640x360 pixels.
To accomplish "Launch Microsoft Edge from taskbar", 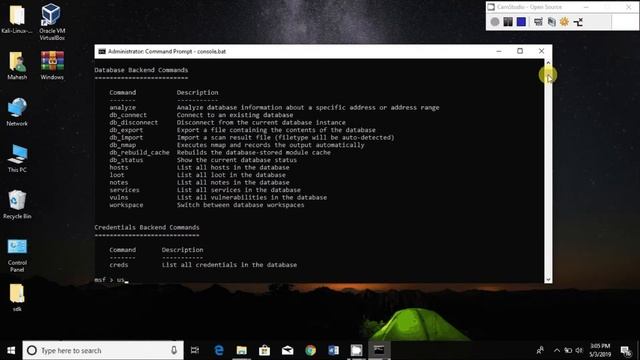I will tap(219, 350).
